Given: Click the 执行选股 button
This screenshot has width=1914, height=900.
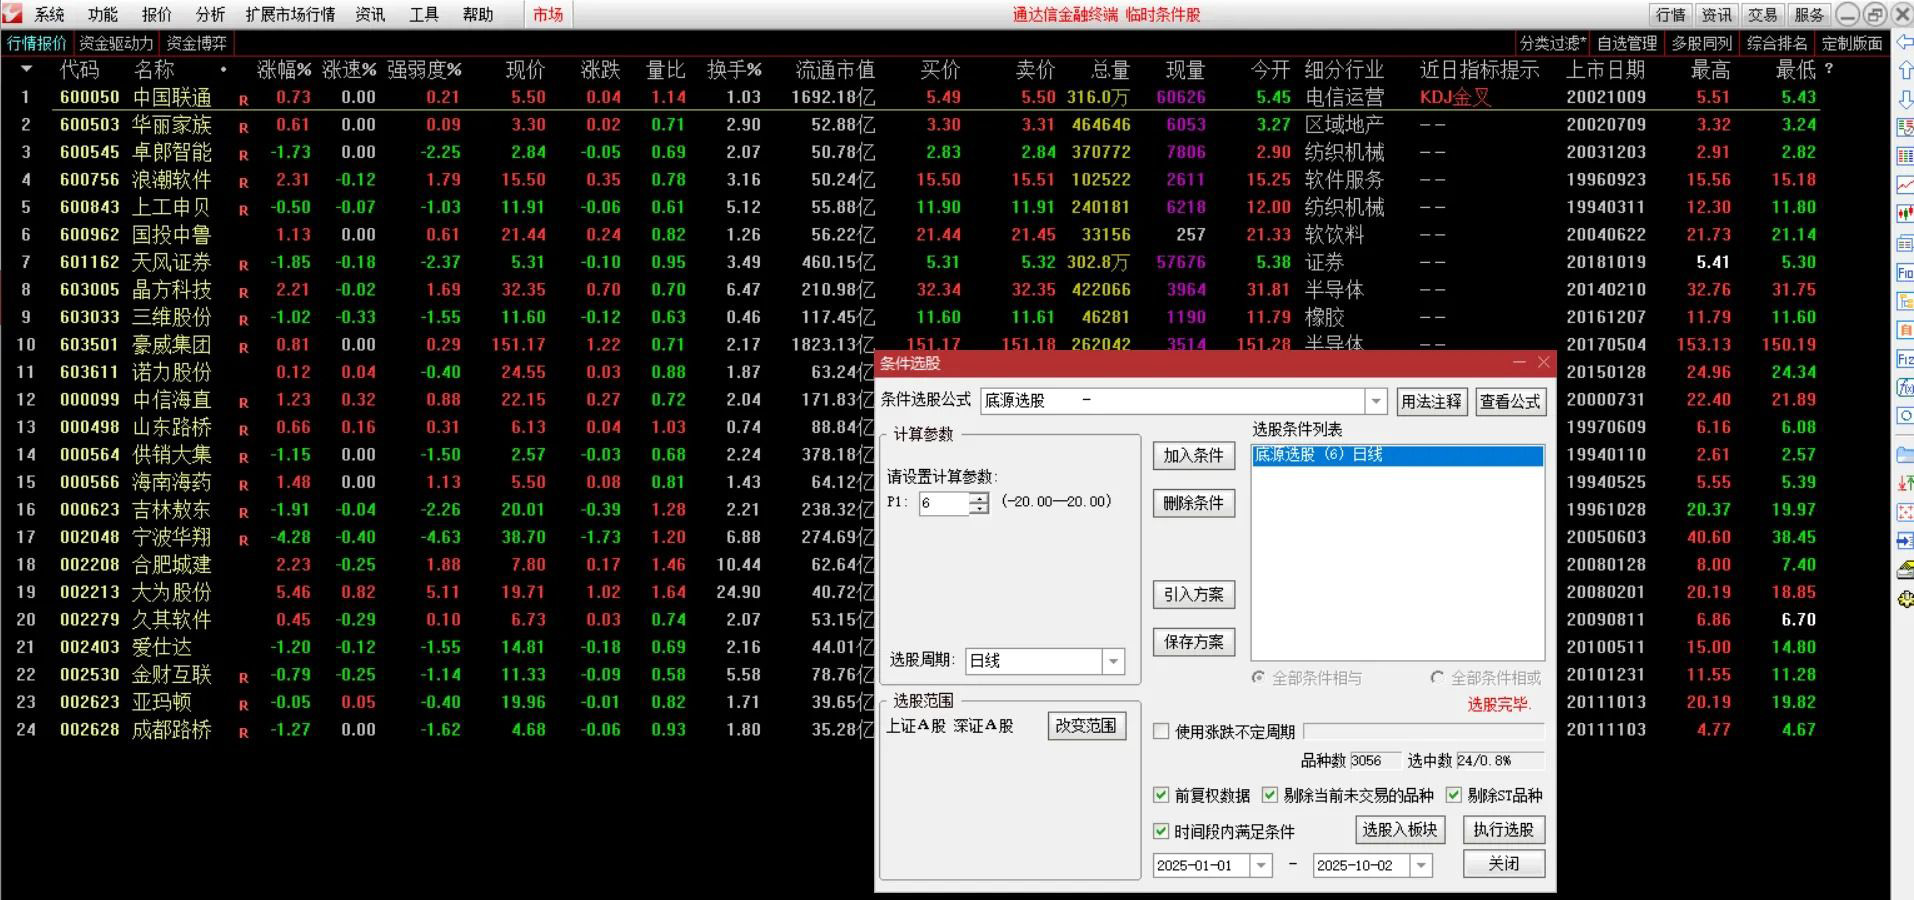Looking at the screenshot, I should tap(1503, 830).
